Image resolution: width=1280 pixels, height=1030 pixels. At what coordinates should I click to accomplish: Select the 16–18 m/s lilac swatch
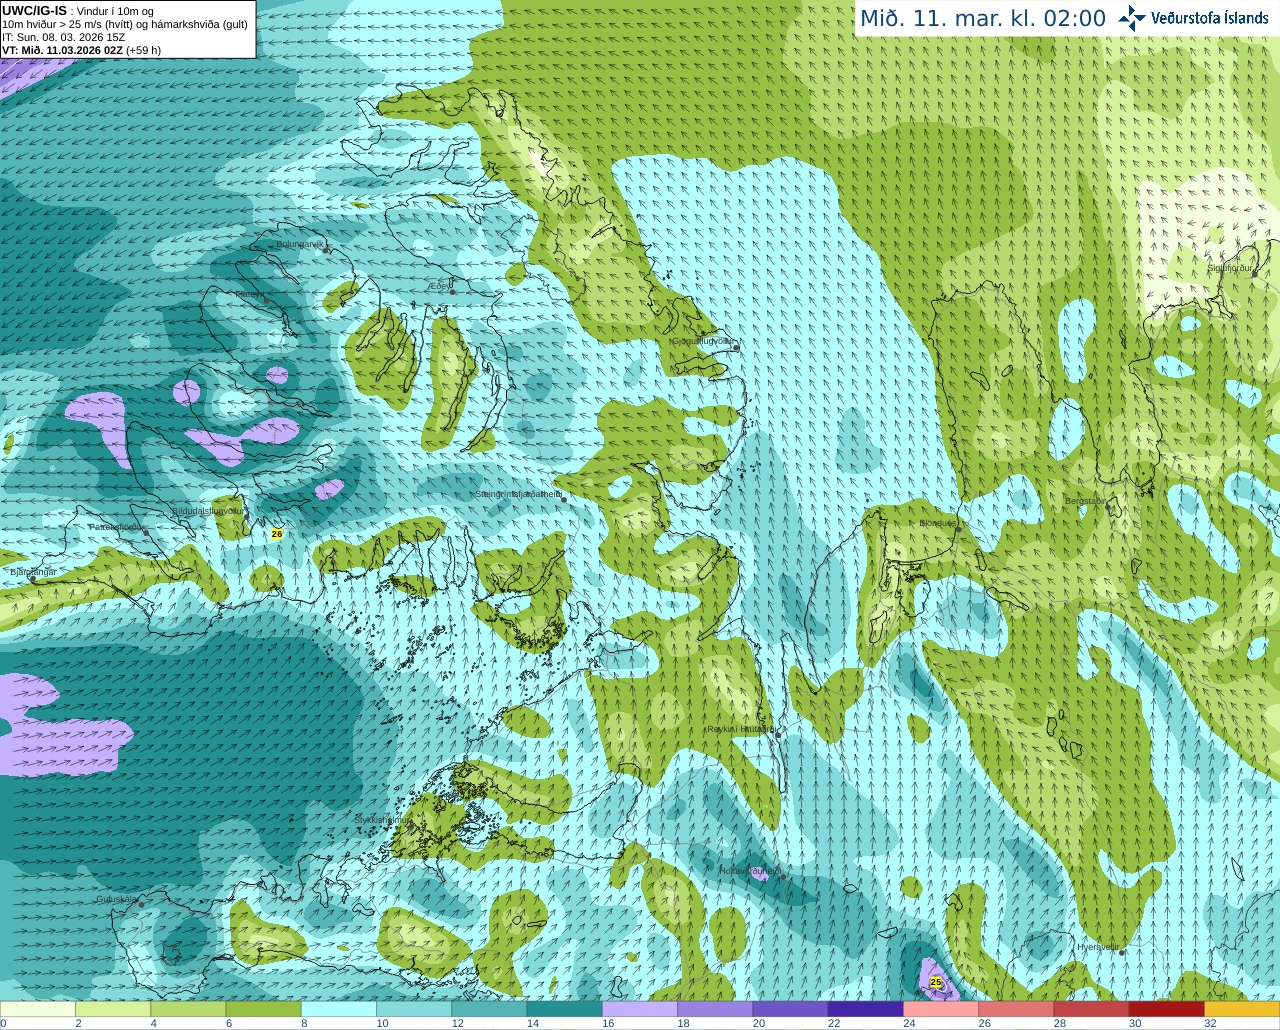[640, 1009]
